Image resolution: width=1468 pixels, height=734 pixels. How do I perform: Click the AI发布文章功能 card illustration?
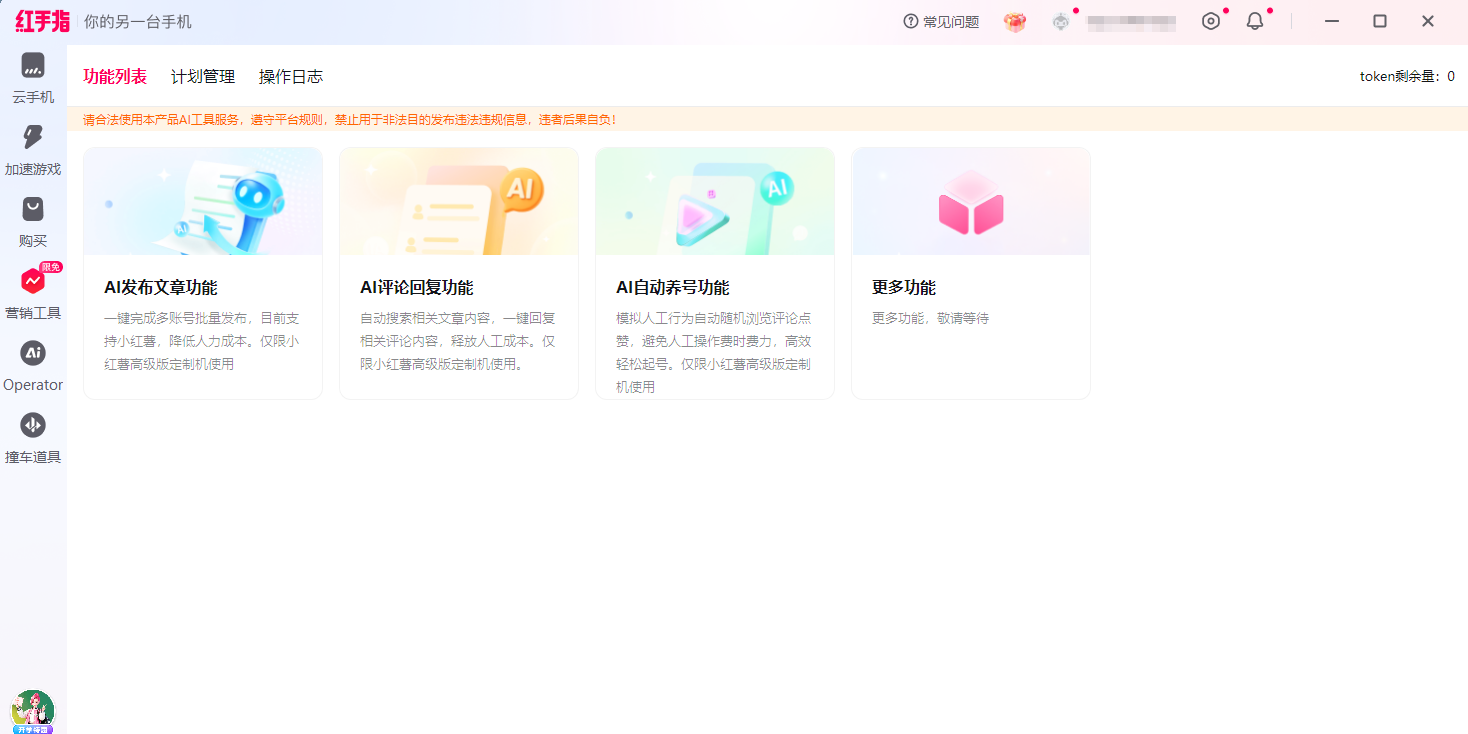click(203, 202)
